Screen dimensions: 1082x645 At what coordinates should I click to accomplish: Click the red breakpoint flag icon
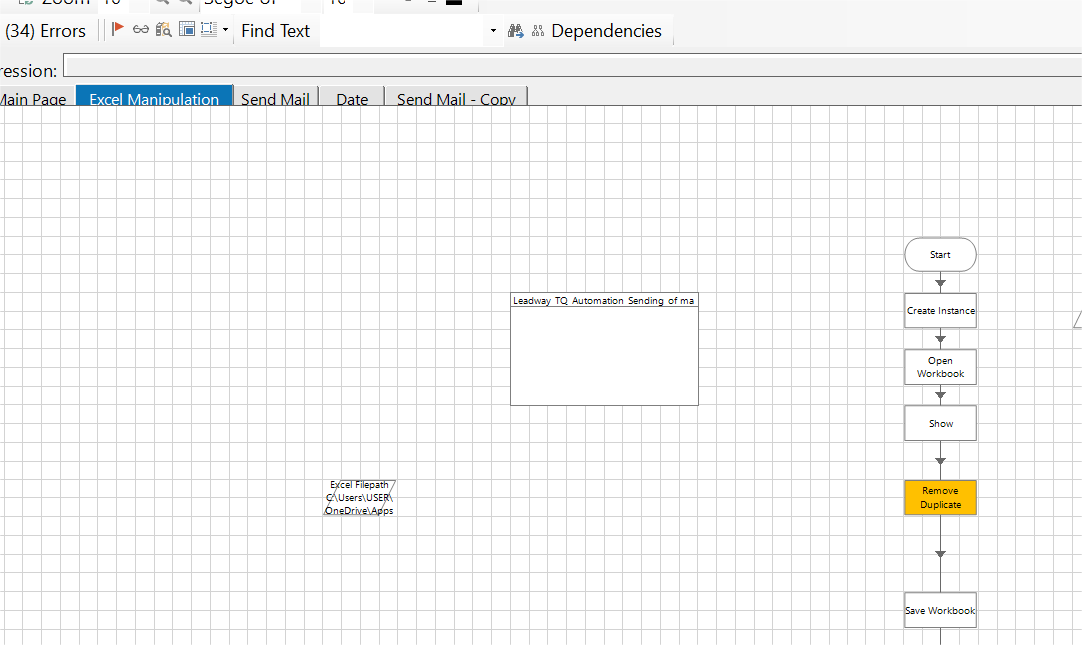[118, 30]
